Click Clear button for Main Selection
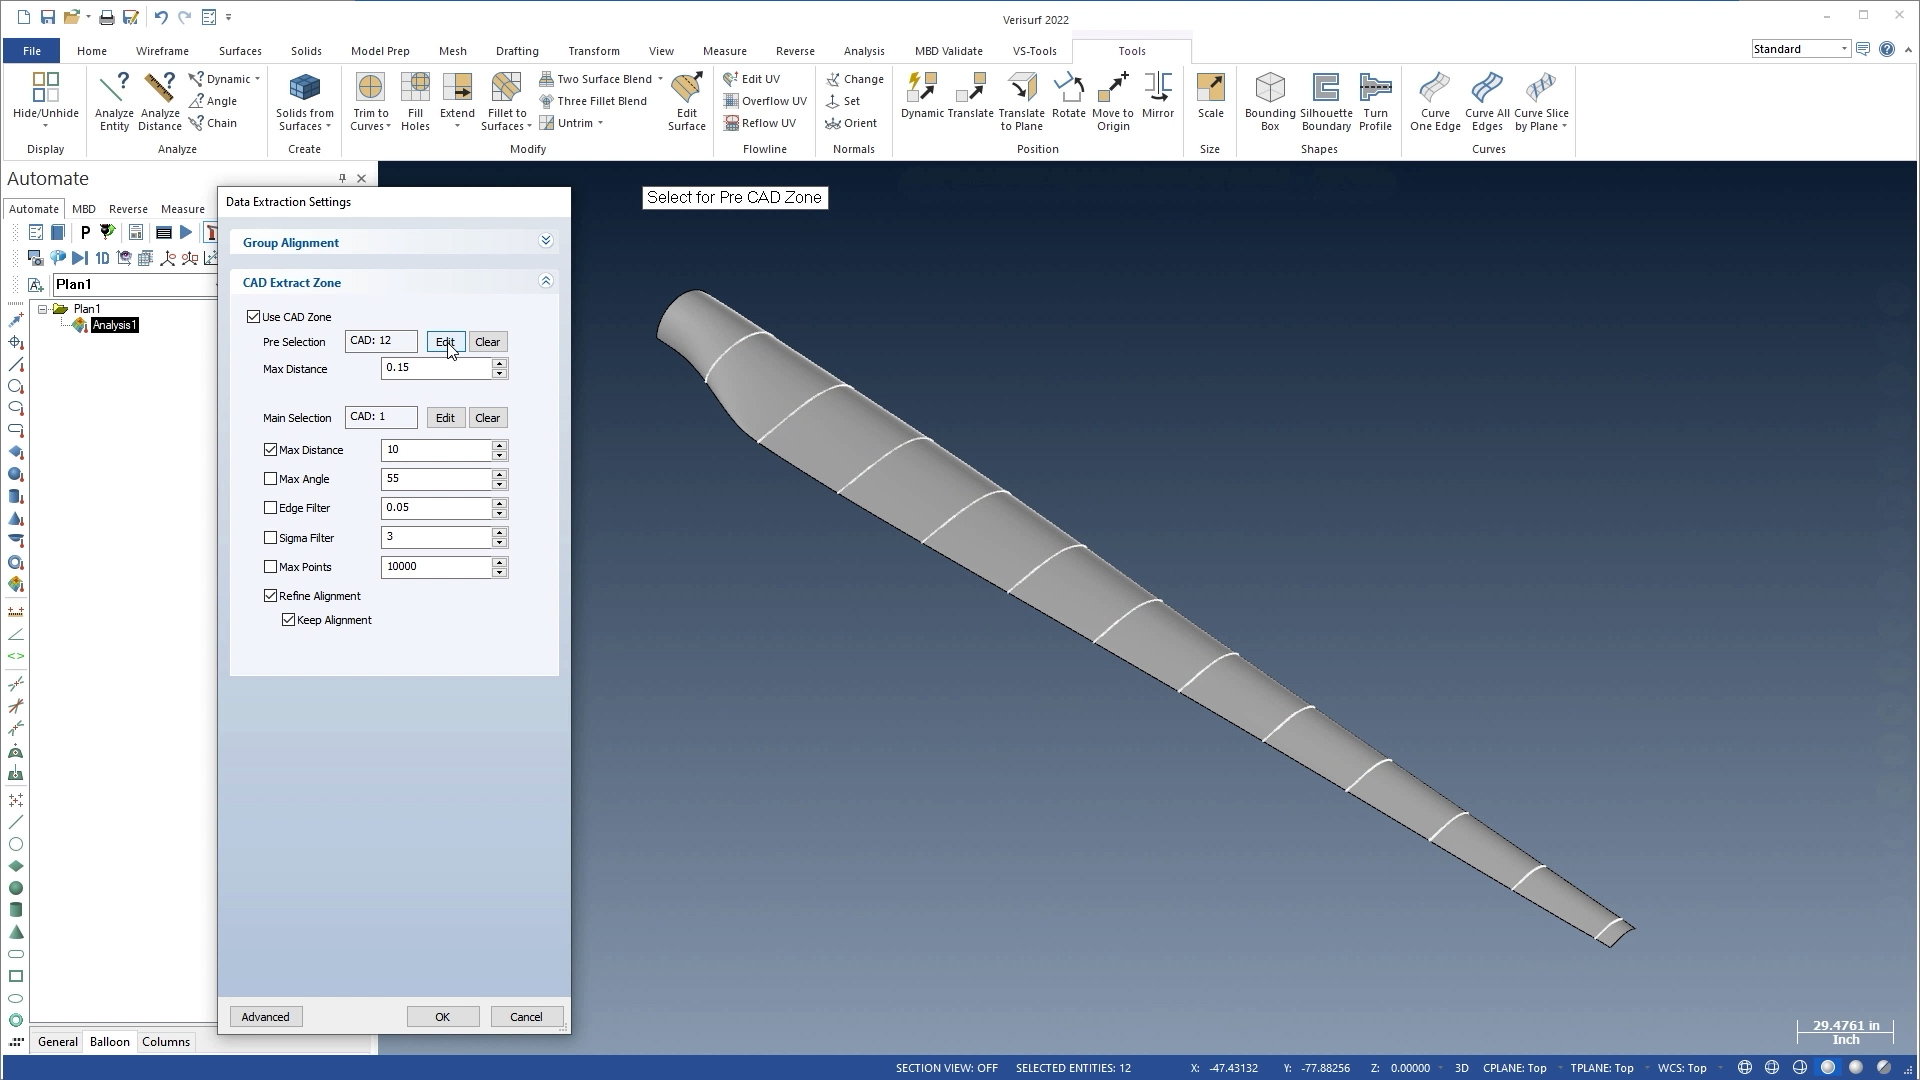 [x=487, y=418]
